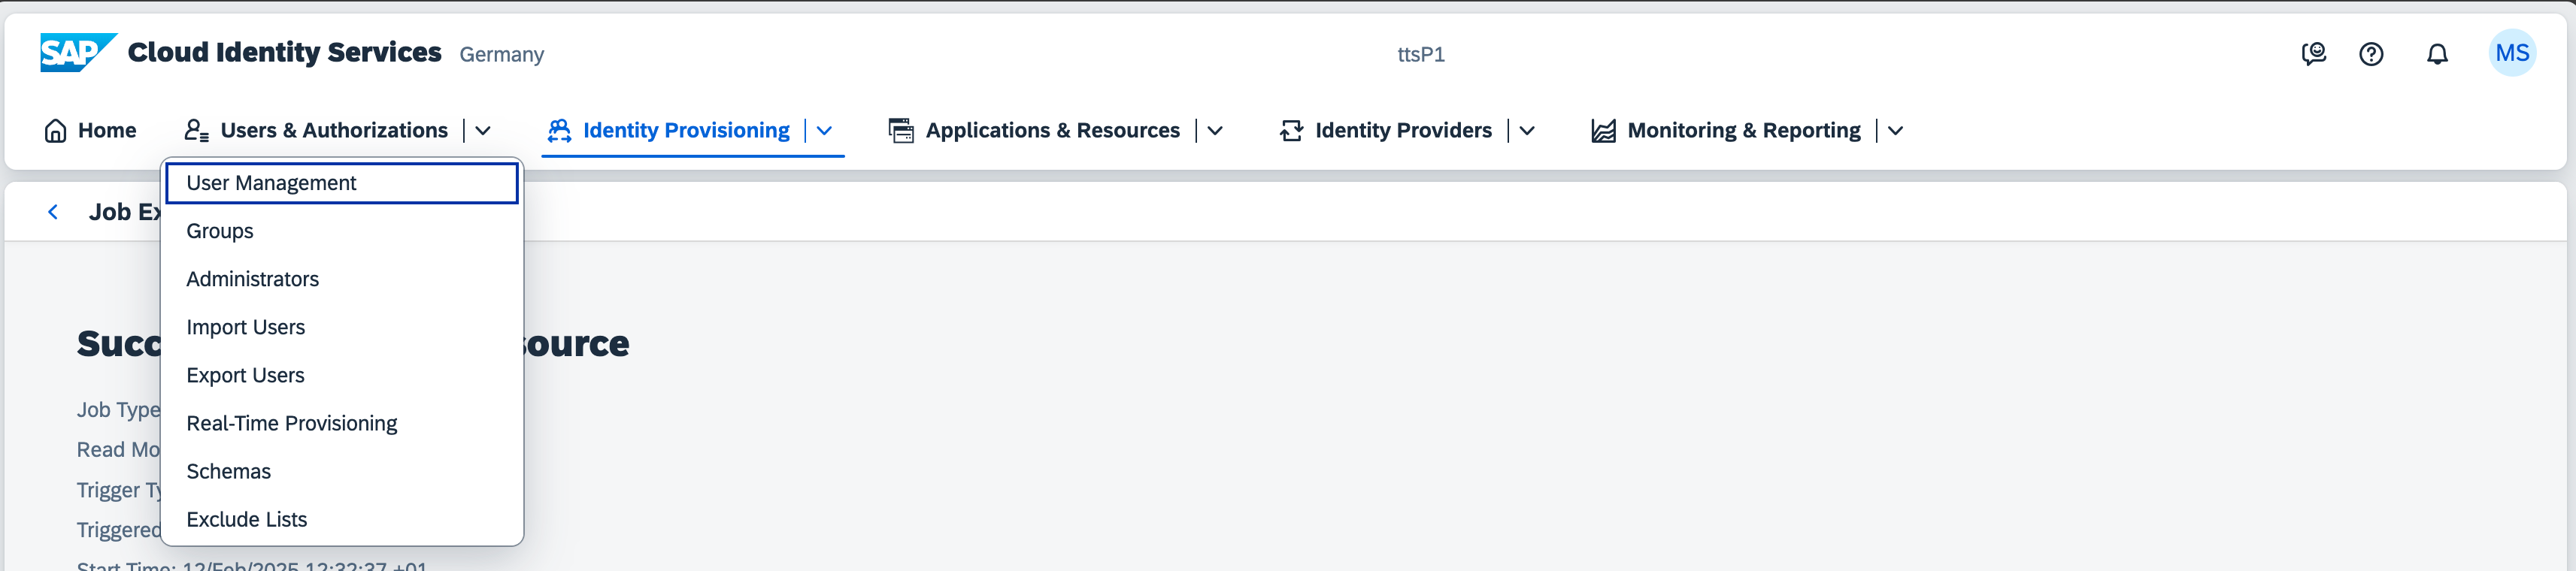Choose Administrators in the menu
Viewport: 2576px width, 571px height.
pyautogui.click(x=252, y=279)
